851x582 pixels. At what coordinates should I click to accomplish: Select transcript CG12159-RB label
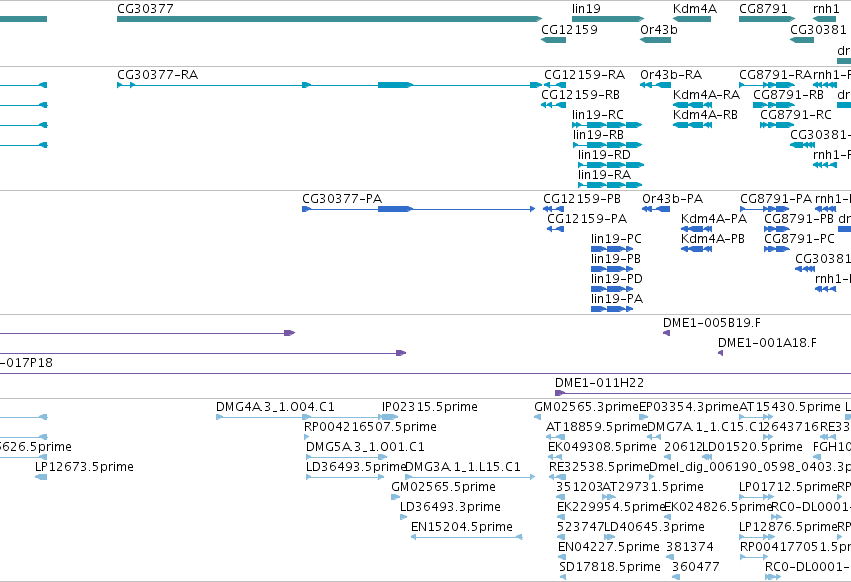tap(580, 94)
